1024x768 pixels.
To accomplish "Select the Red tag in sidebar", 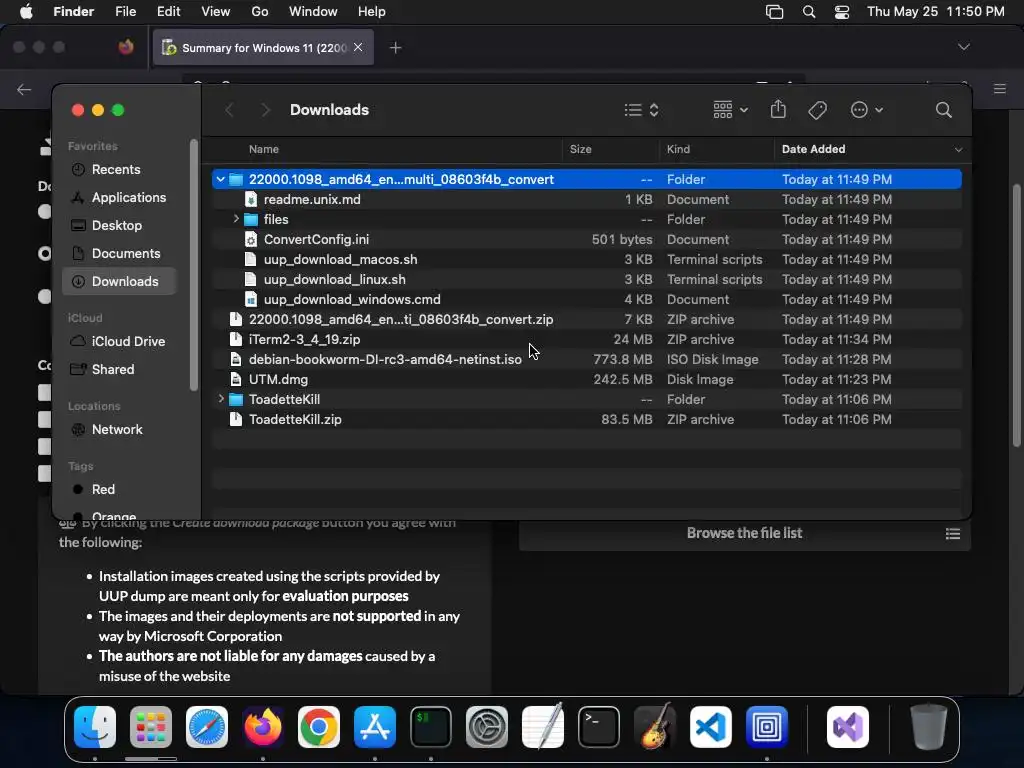I will pyautogui.click(x=119, y=490).
